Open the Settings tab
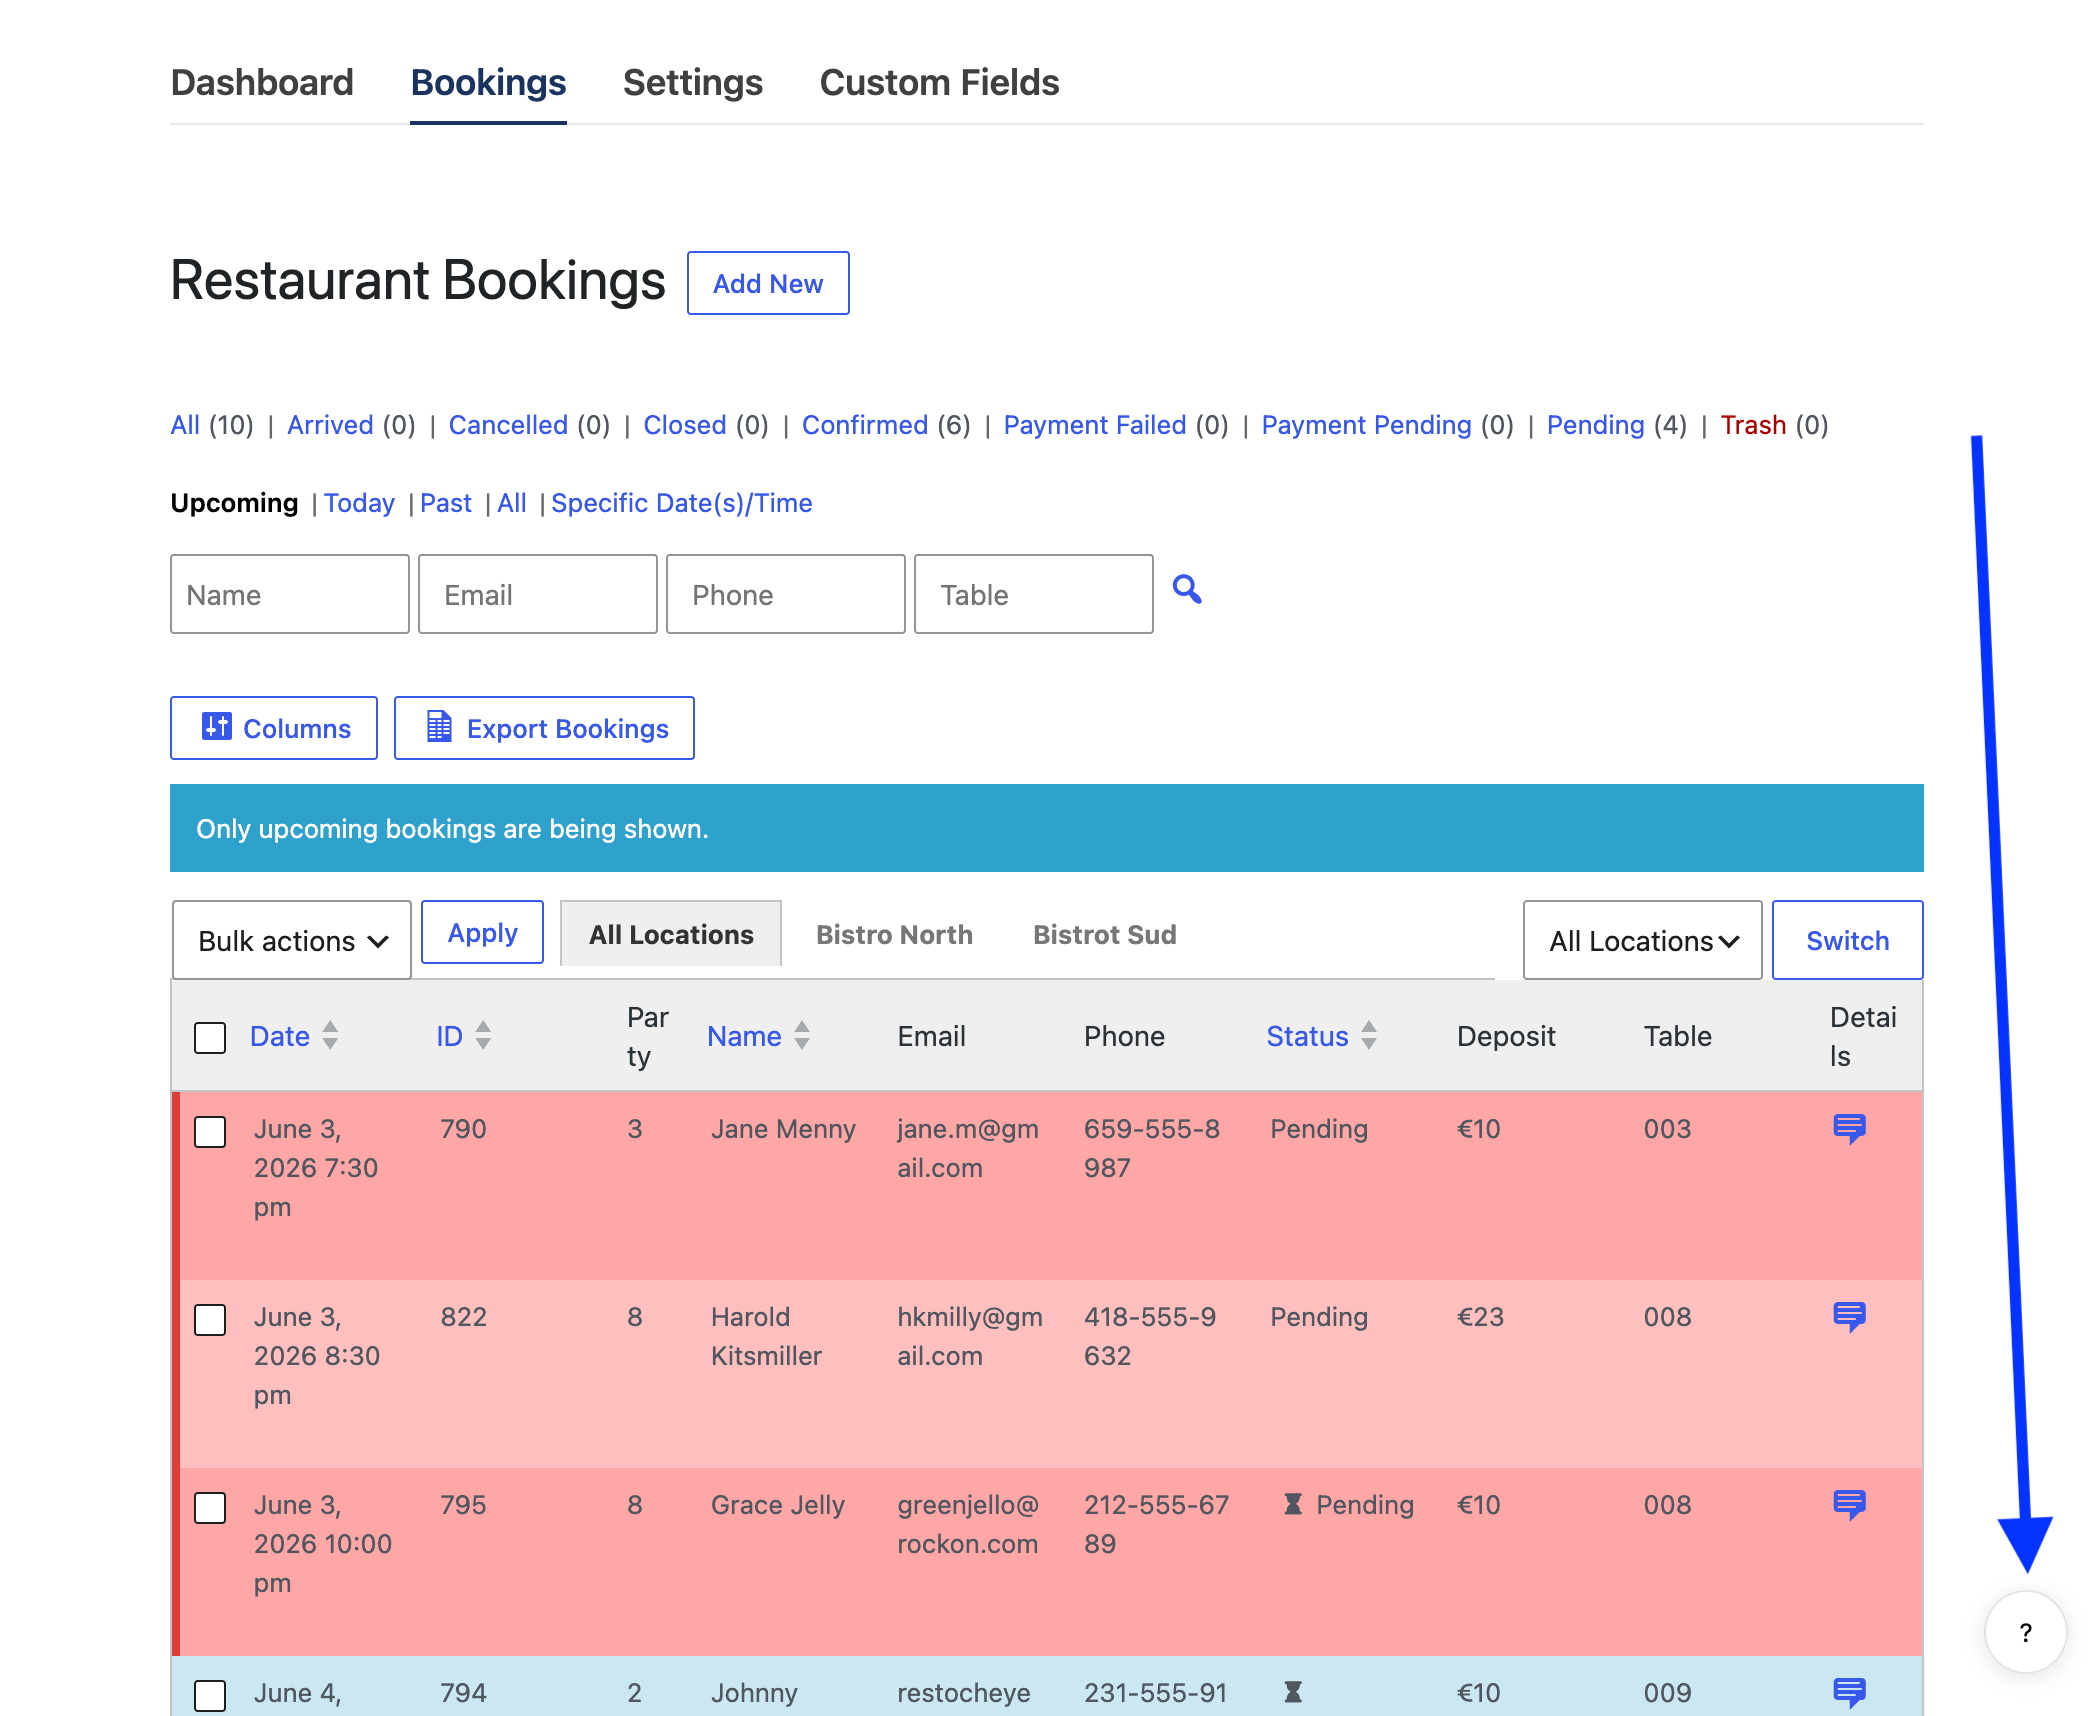 693,83
